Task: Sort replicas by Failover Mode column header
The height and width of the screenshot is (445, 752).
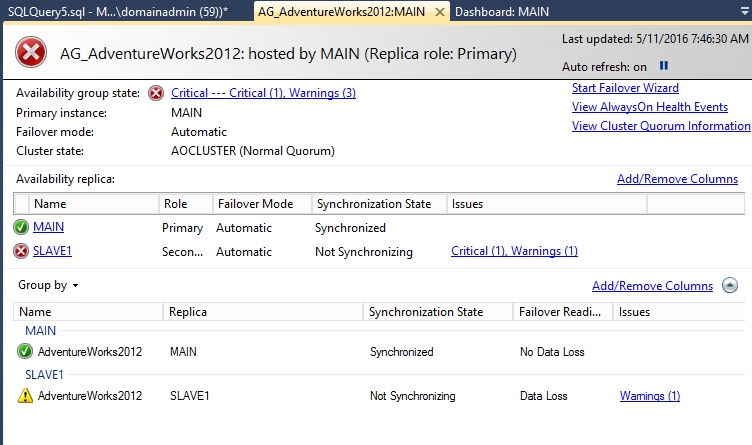Action: tap(262, 204)
